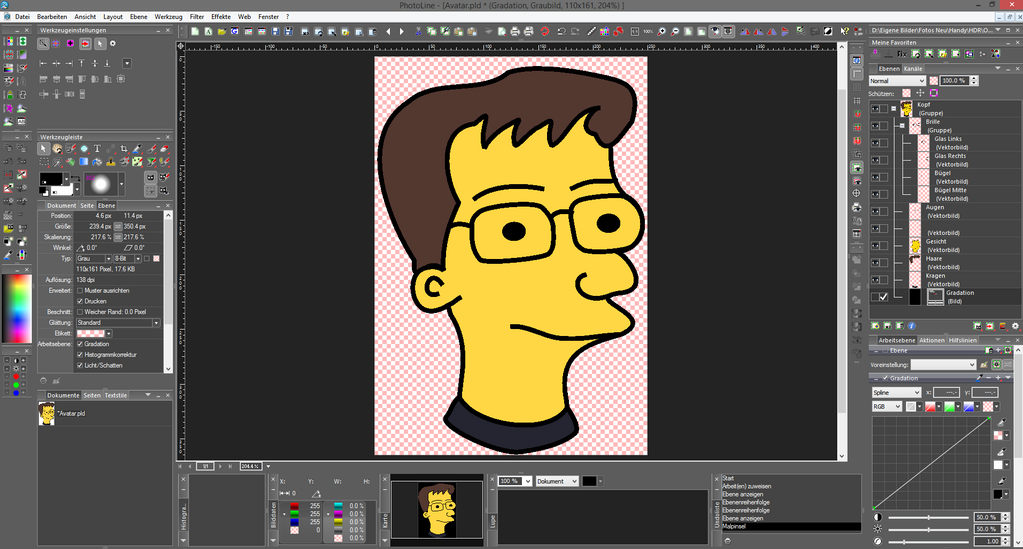
Task: Uncheck Histogrammkorrektur under Arbeitsebene
Action: (x=80, y=354)
